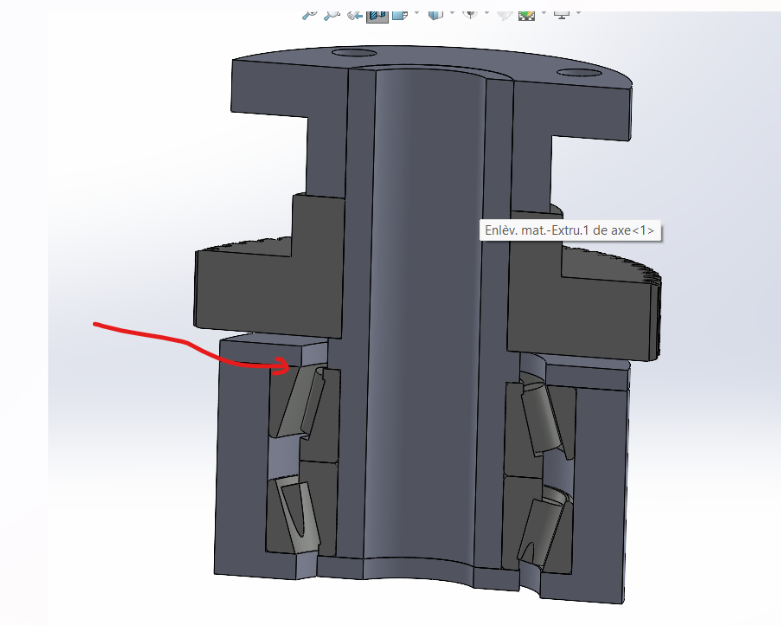Click the Hide/Show Items eye icon

coord(470,14)
